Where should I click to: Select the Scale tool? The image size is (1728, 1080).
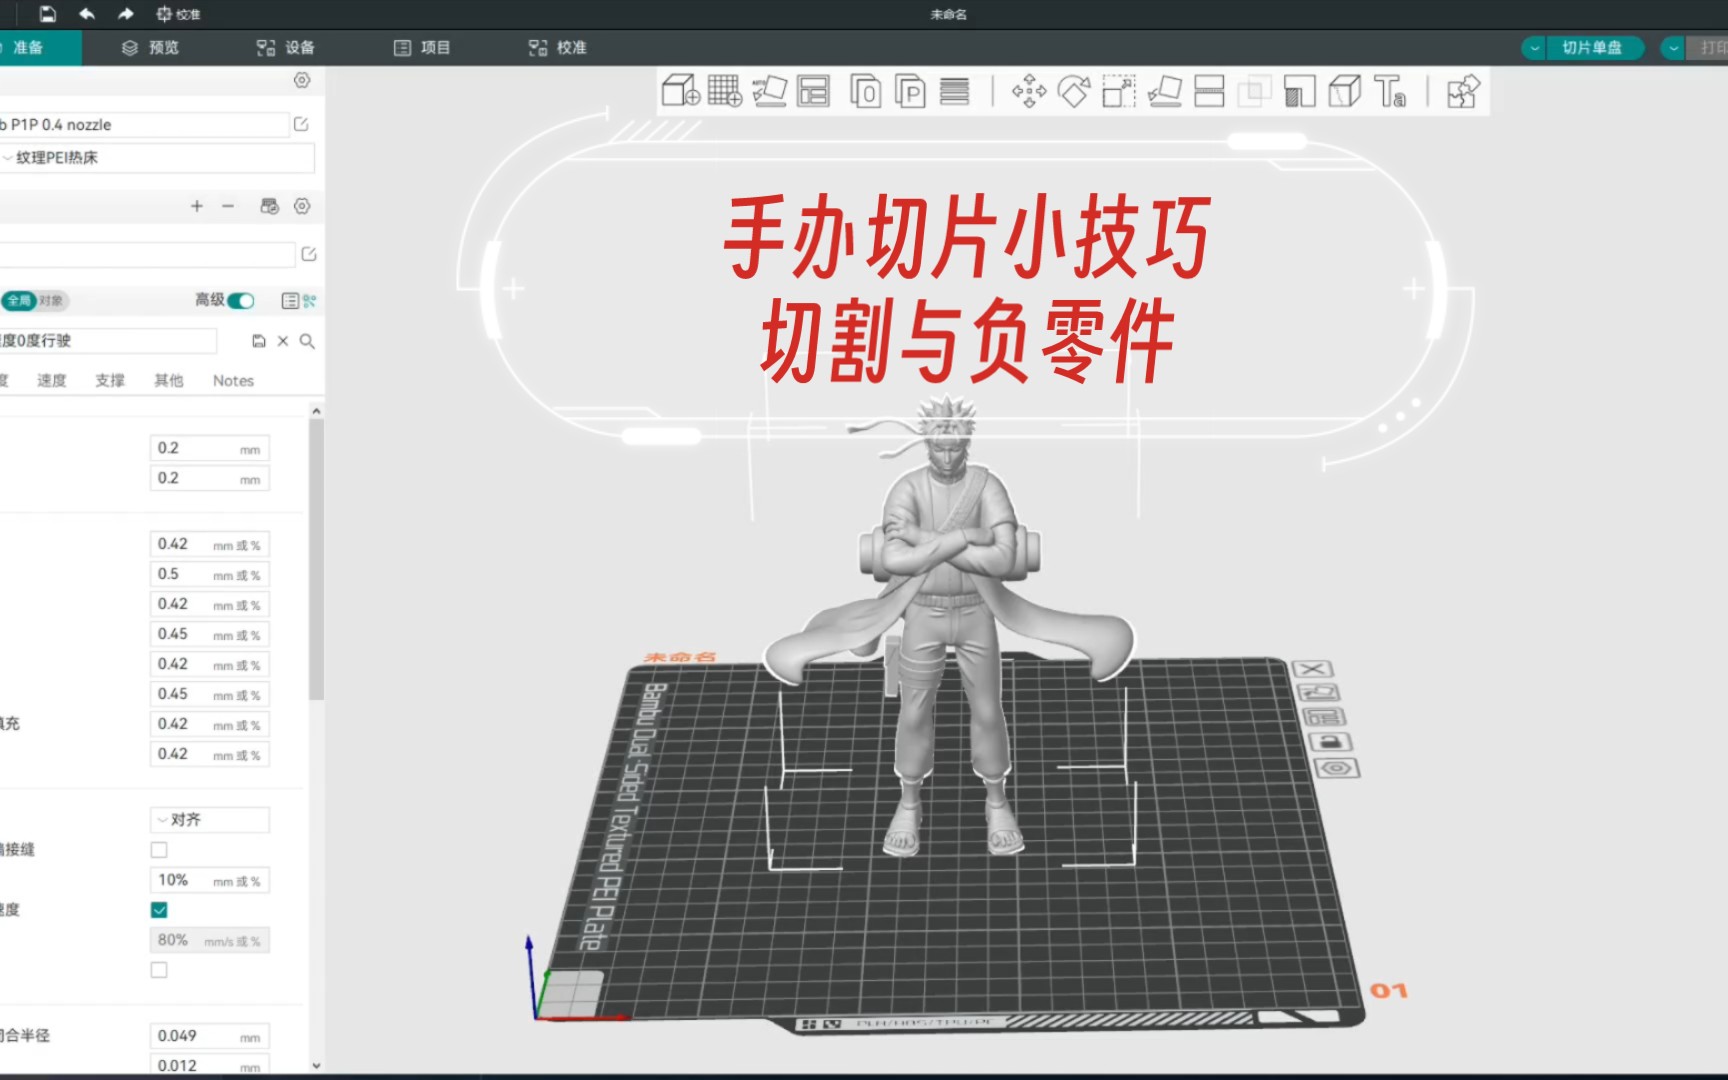point(1119,91)
